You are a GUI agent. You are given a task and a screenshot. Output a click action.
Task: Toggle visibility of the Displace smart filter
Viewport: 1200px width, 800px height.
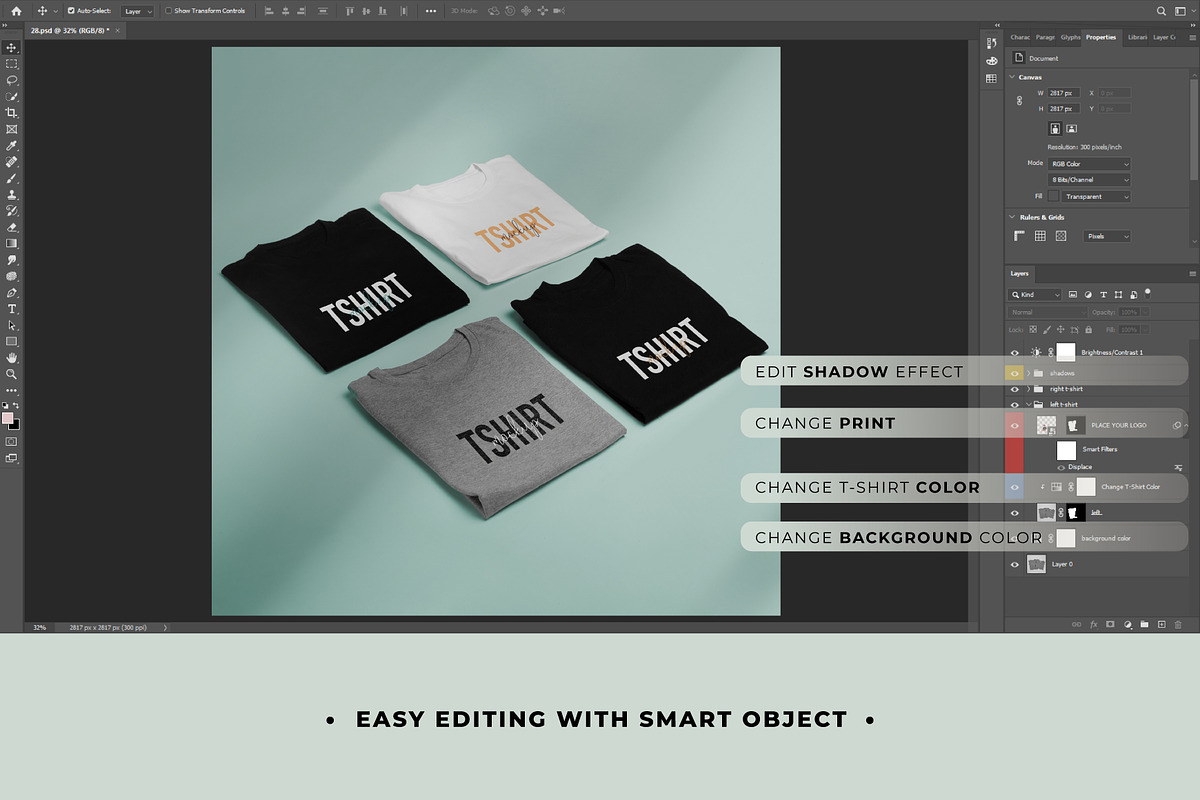click(x=1061, y=467)
